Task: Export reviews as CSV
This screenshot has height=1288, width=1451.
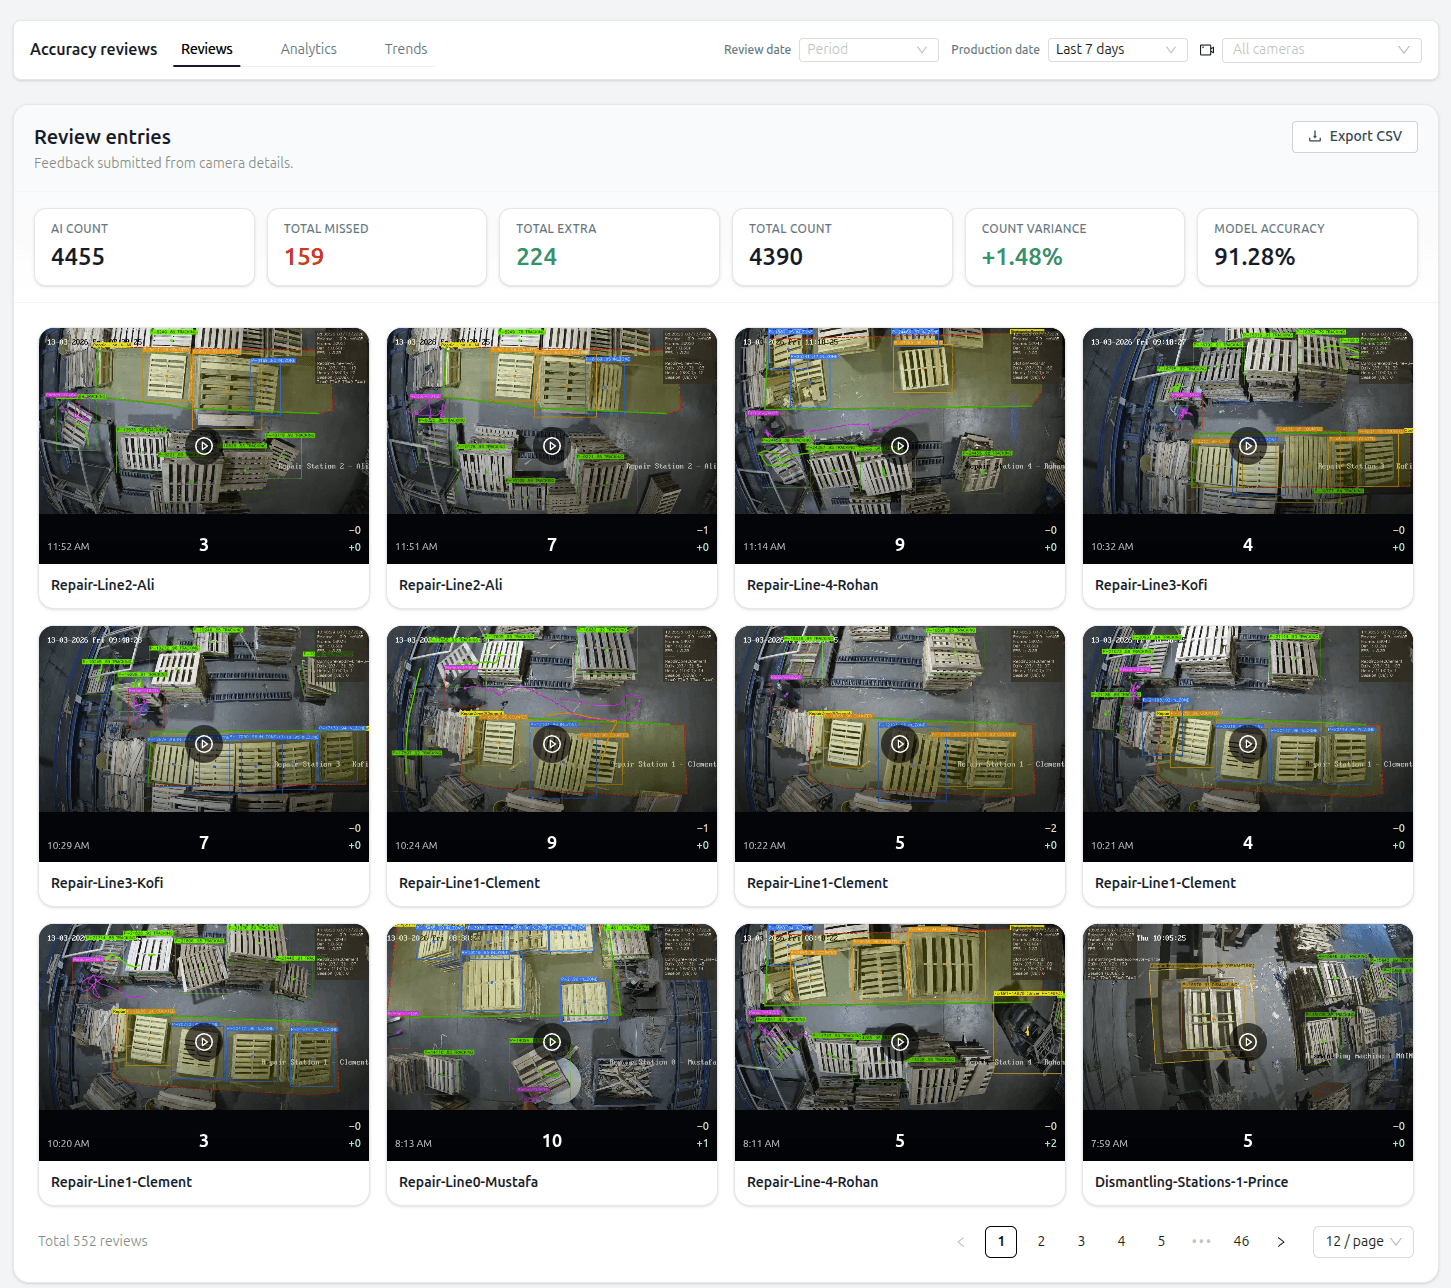Action: [1354, 136]
